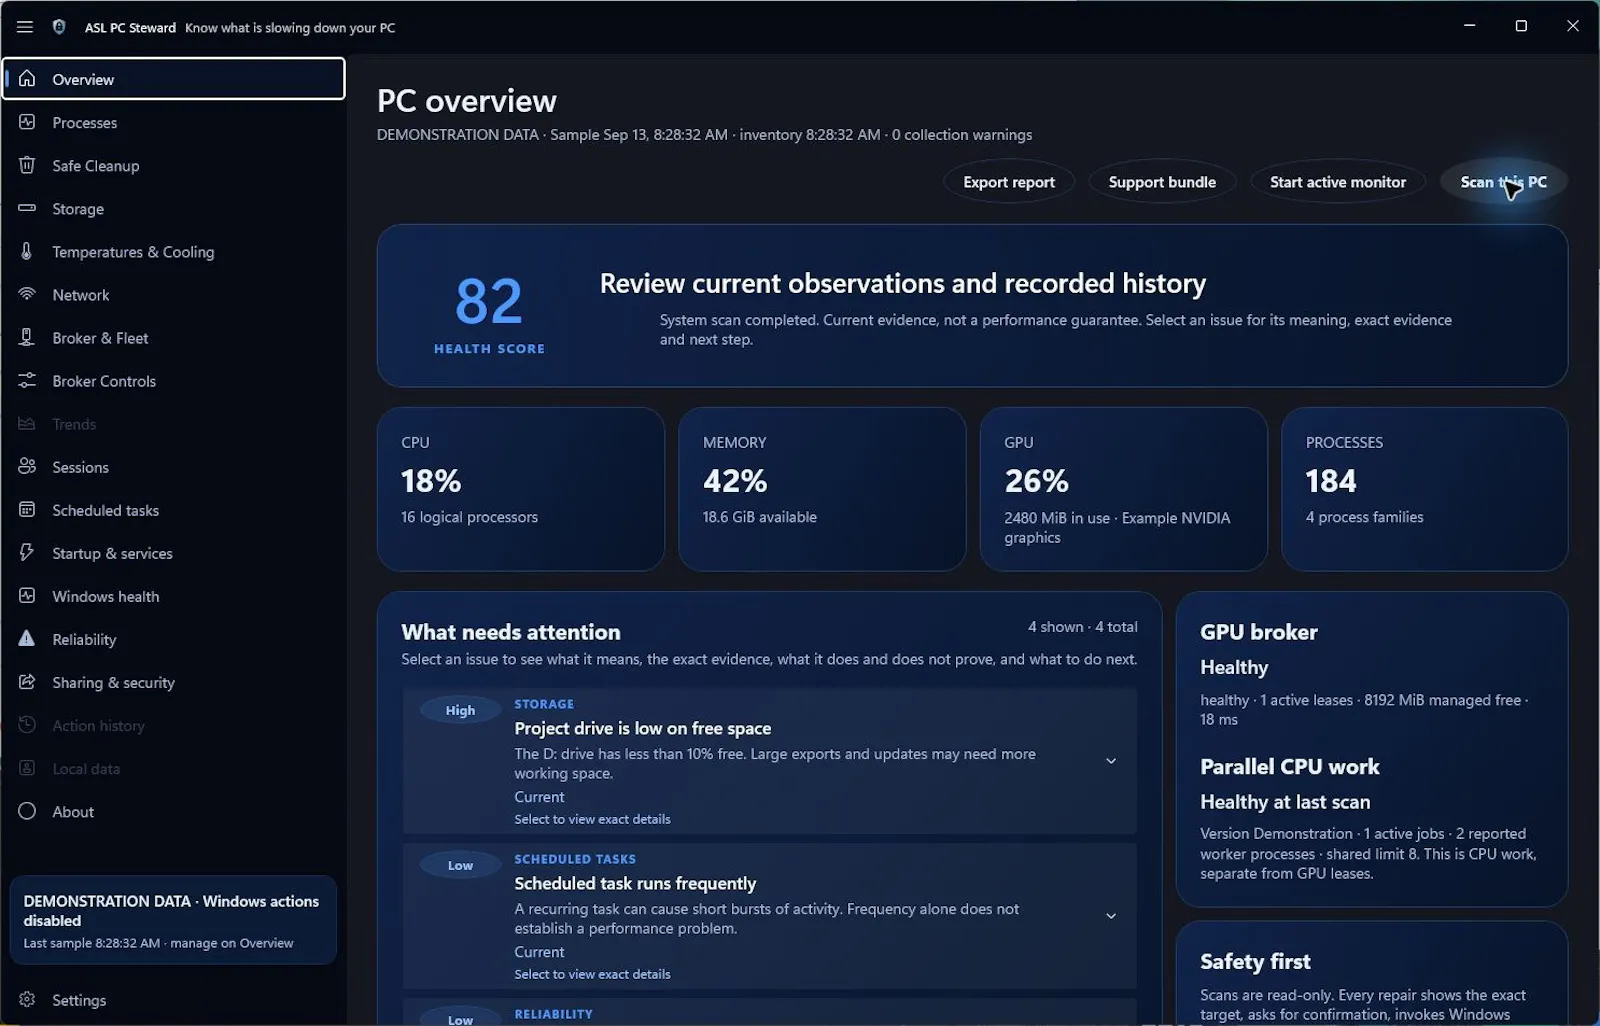Viewport: 1600px width, 1026px height.
Task: Click the Broker & Fleet icon
Action: pyautogui.click(x=27, y=337)
